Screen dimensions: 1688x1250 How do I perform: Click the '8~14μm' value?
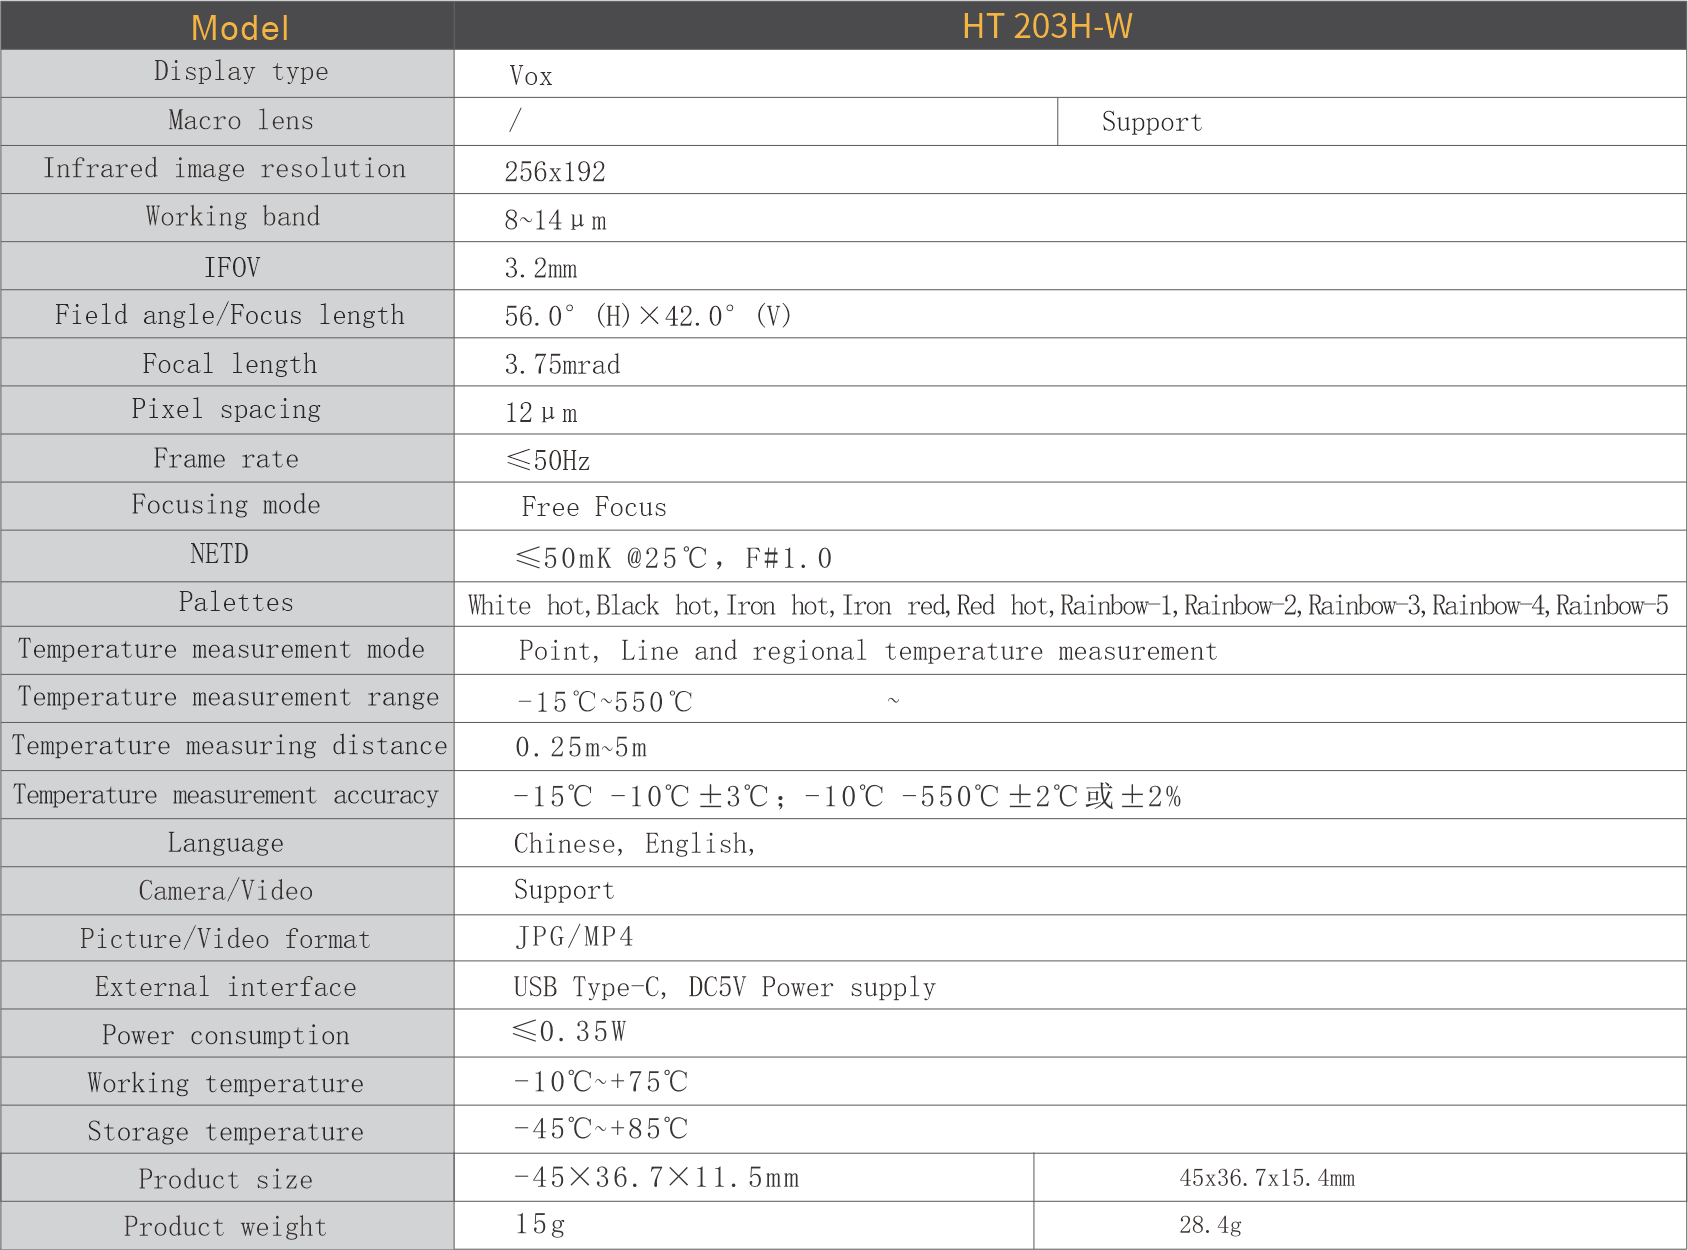click(x=555, y=220)
